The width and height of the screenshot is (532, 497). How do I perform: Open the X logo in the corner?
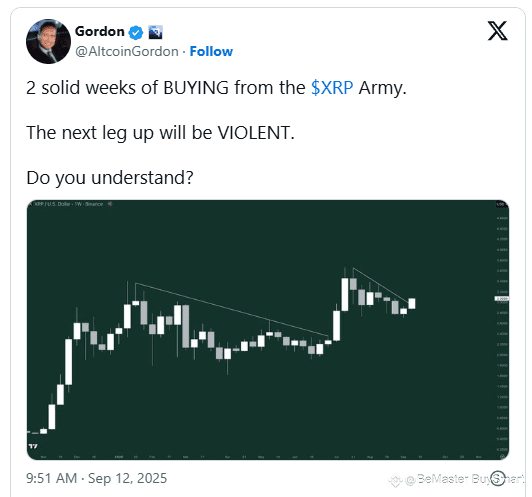[x=497, y=31]
